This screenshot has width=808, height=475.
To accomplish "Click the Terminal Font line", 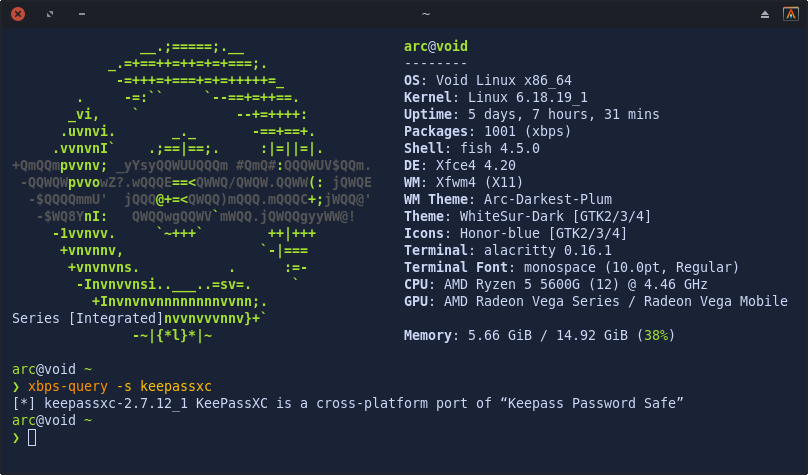I will 571,267.
